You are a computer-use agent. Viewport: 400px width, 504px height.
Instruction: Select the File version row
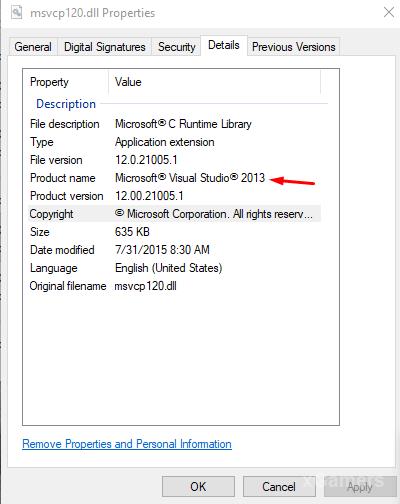coord(174,160)
